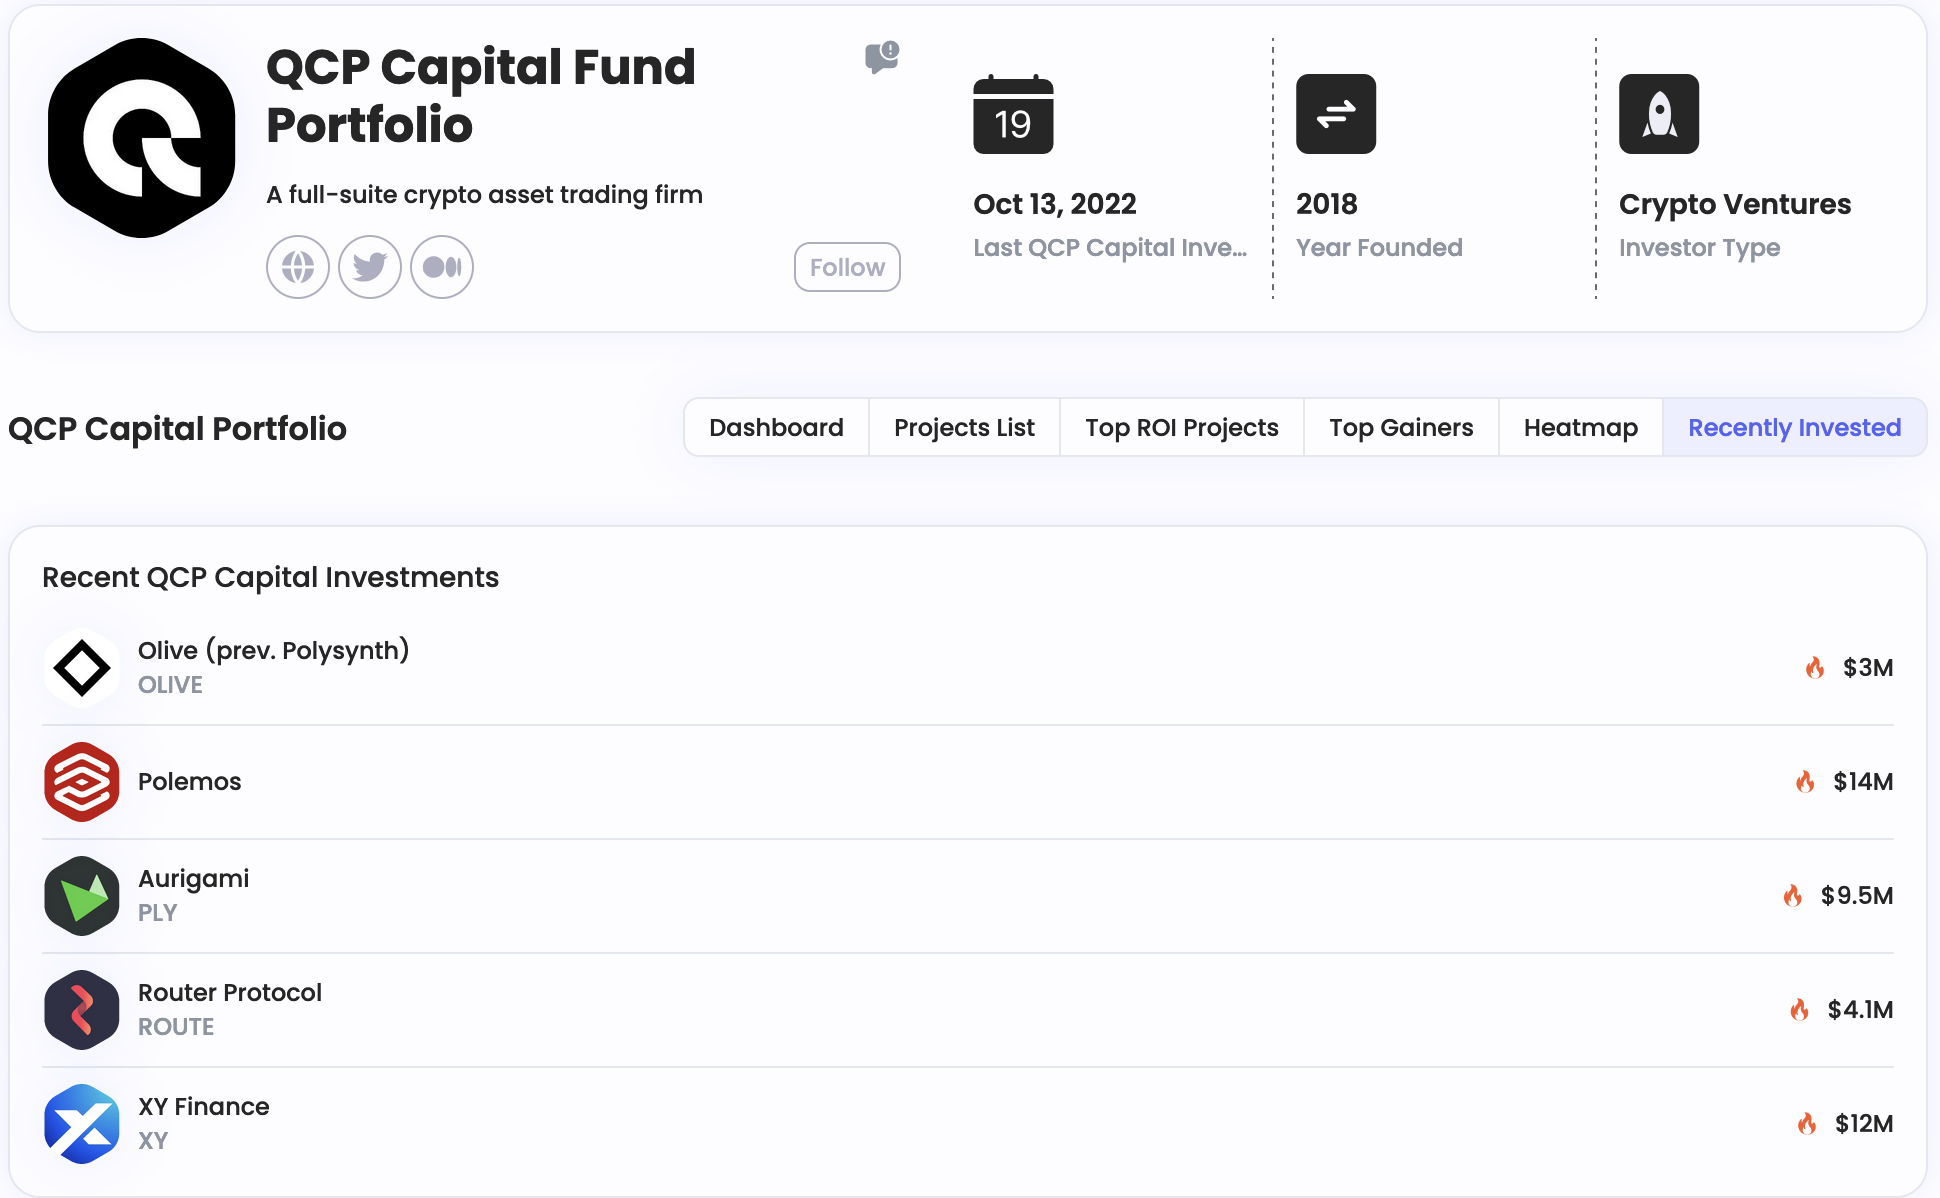Click the Year Founded label

(1379, 248)
